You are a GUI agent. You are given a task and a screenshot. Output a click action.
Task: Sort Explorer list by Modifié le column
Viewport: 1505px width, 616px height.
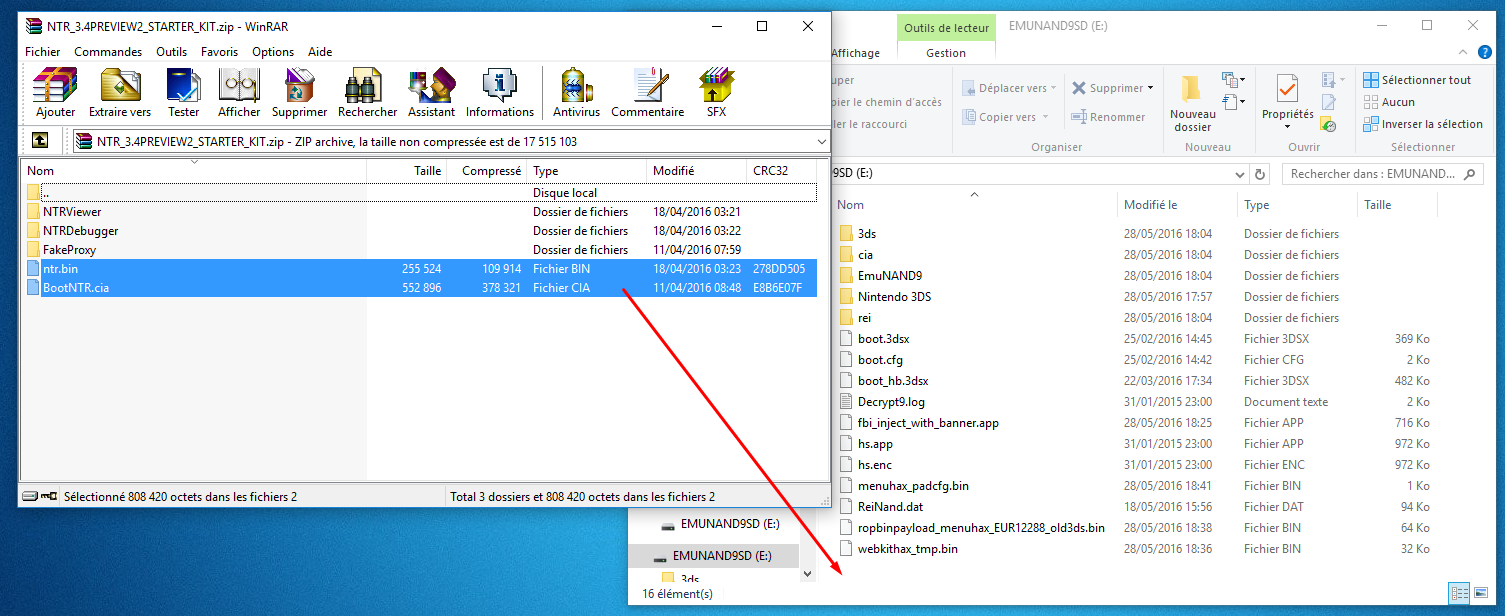[1176, 205]
